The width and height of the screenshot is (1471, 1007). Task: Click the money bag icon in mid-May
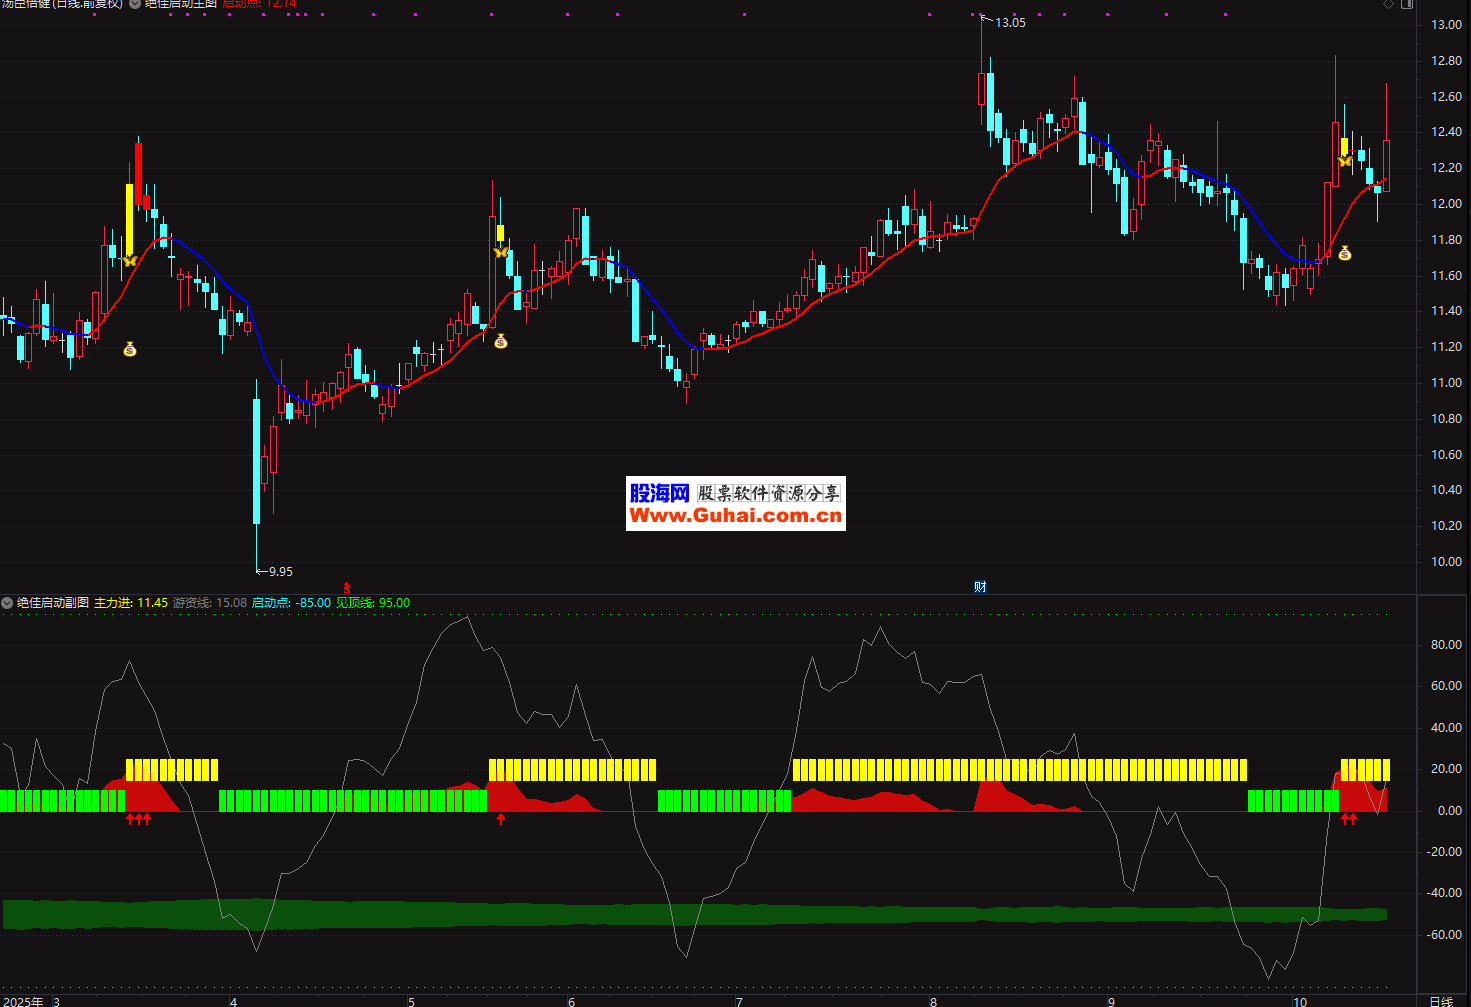click(x=501, y=341)
